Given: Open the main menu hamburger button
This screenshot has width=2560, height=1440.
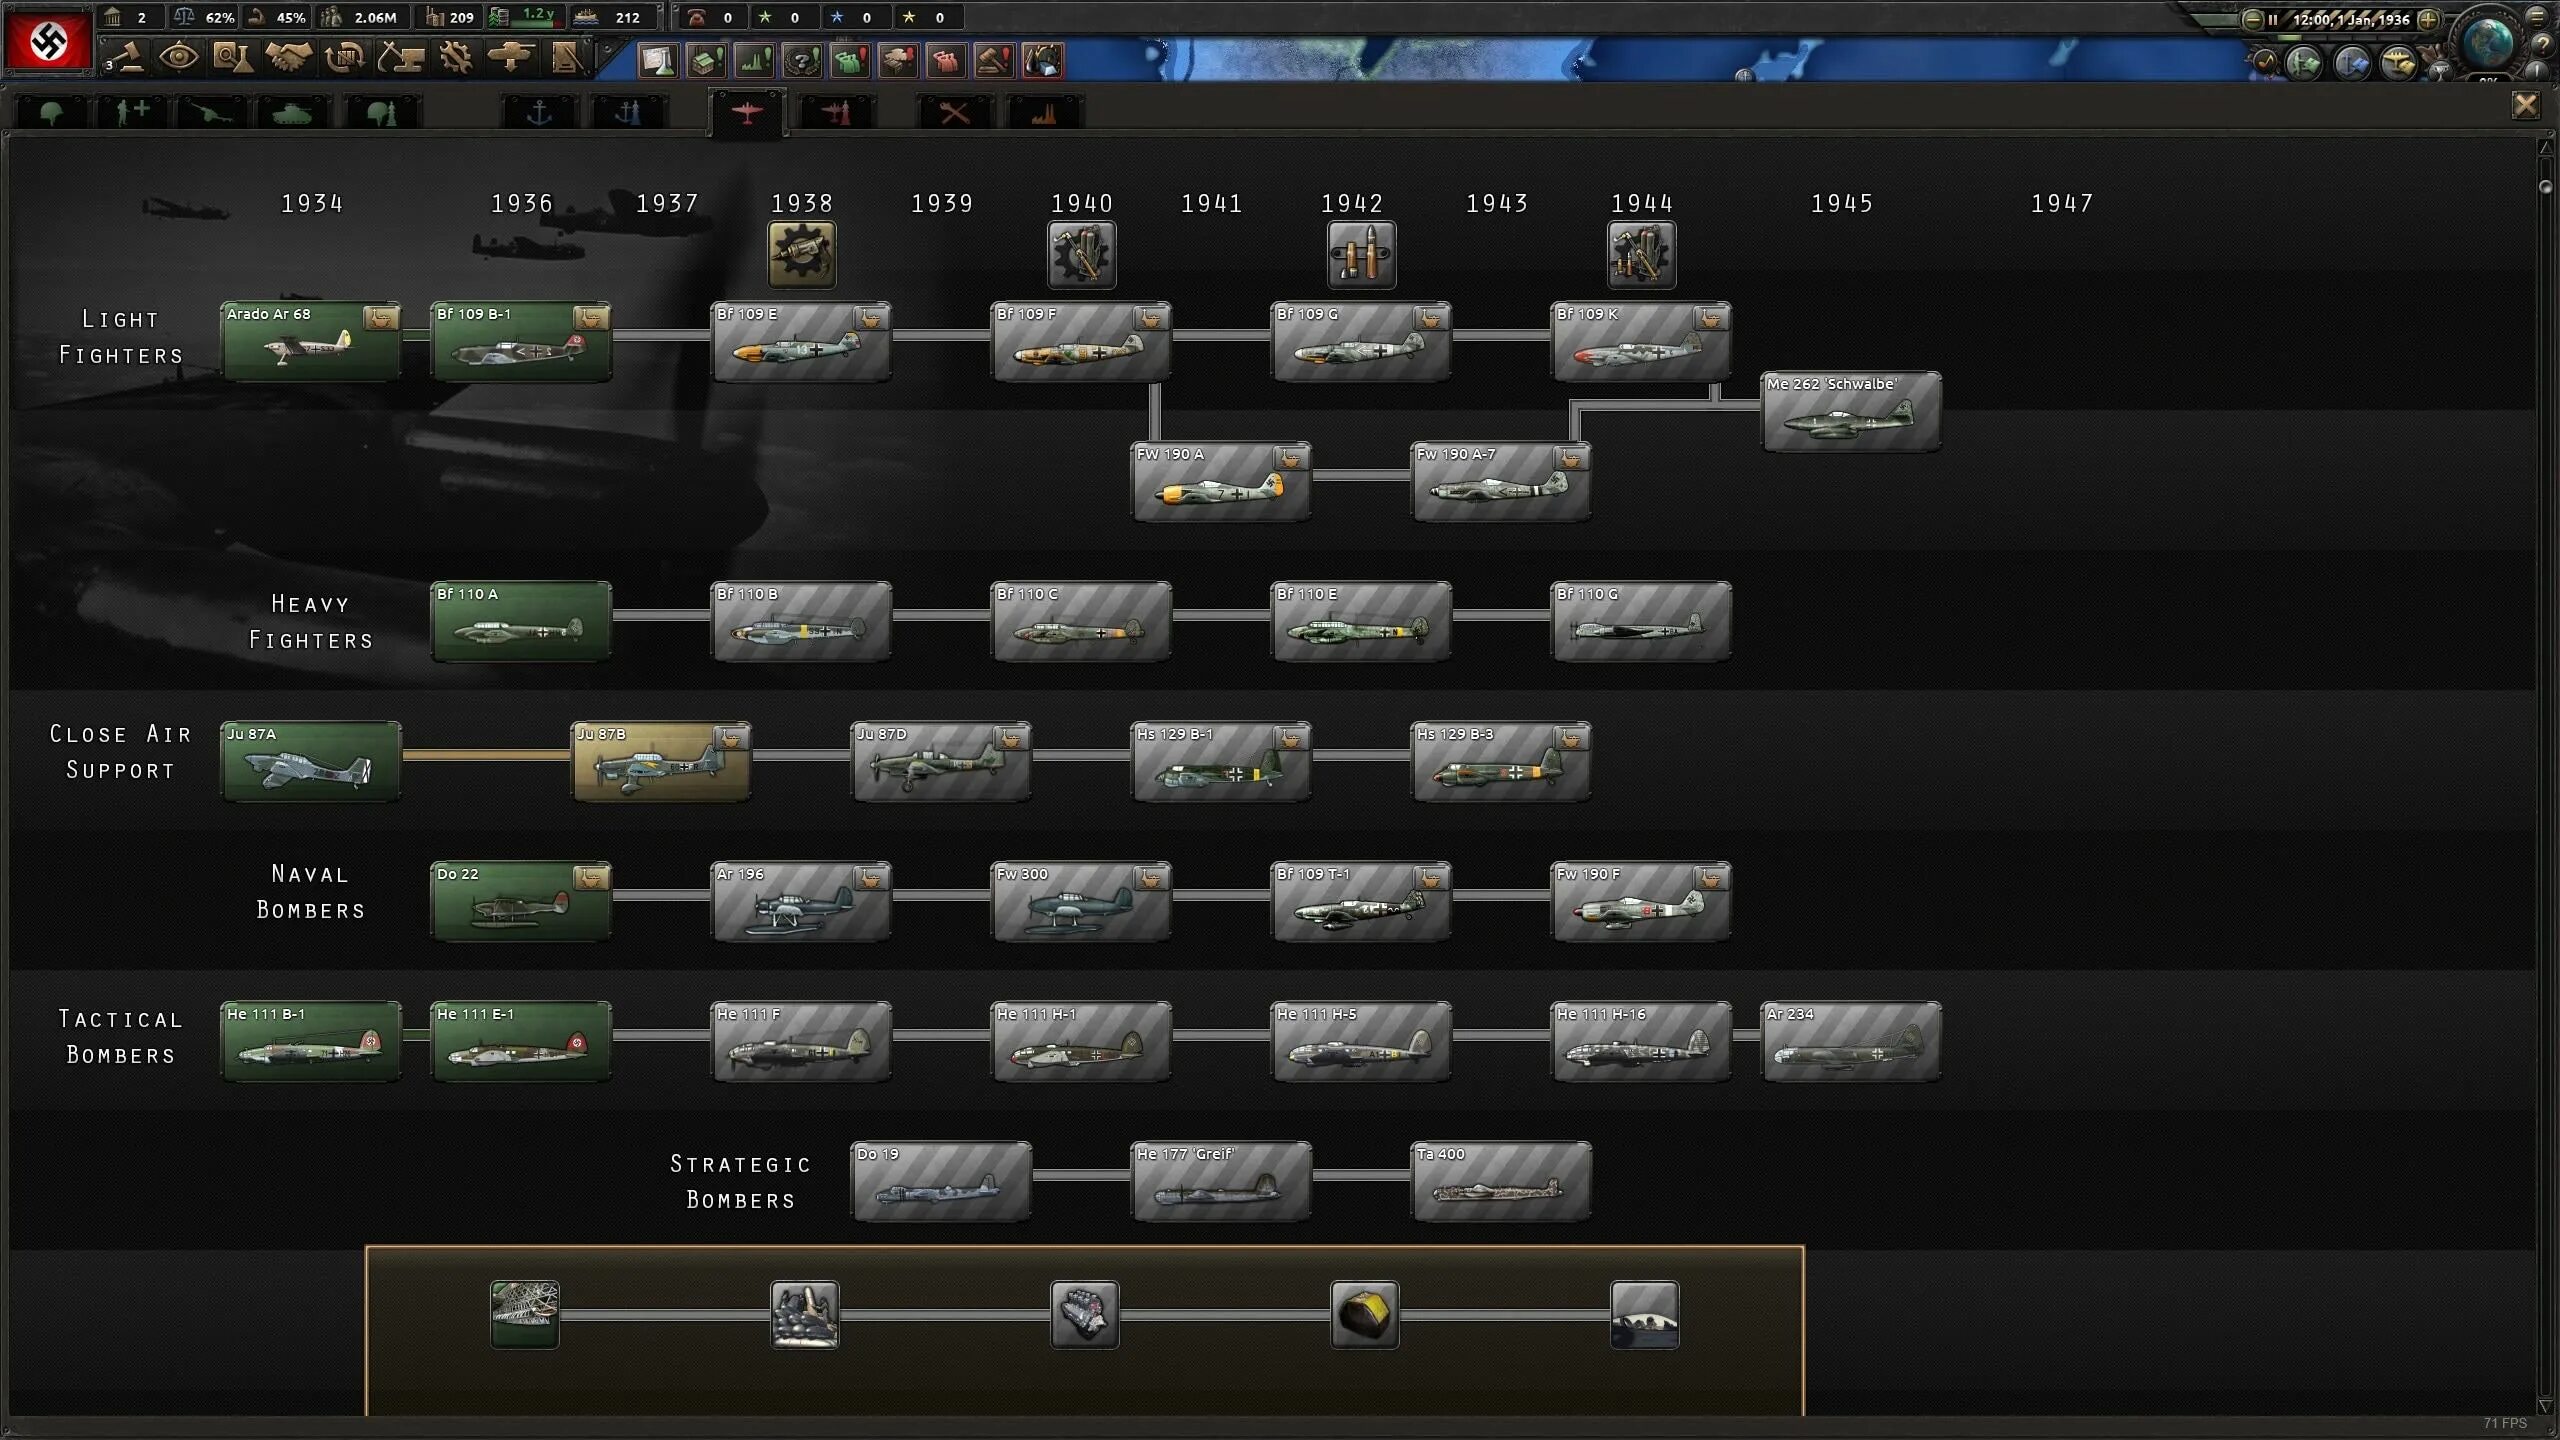Looking at the screenshot, I should (2537, 16).
